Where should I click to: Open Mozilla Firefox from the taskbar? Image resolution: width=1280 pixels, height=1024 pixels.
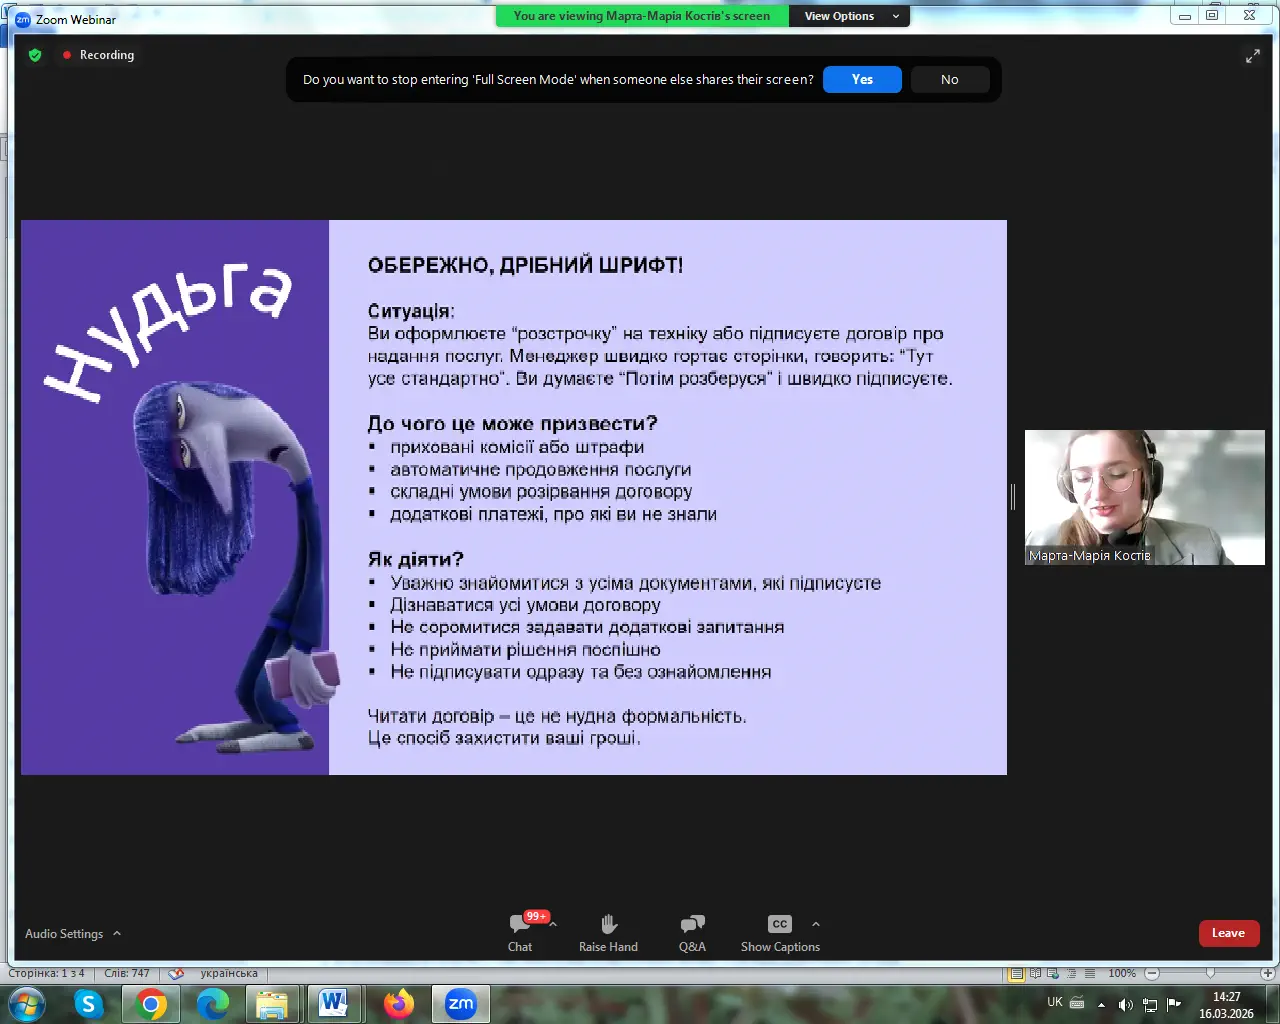pyautogui.click(x=399, y=1003)
